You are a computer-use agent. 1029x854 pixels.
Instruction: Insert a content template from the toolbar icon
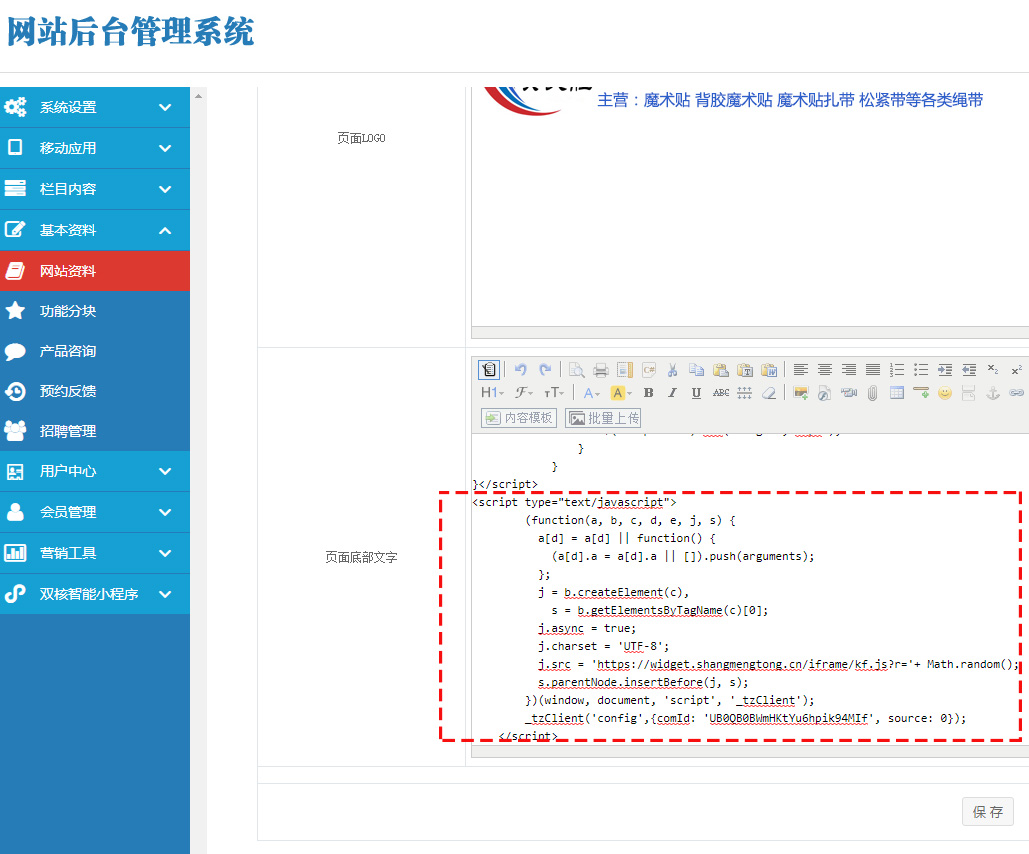click(625, 370)
